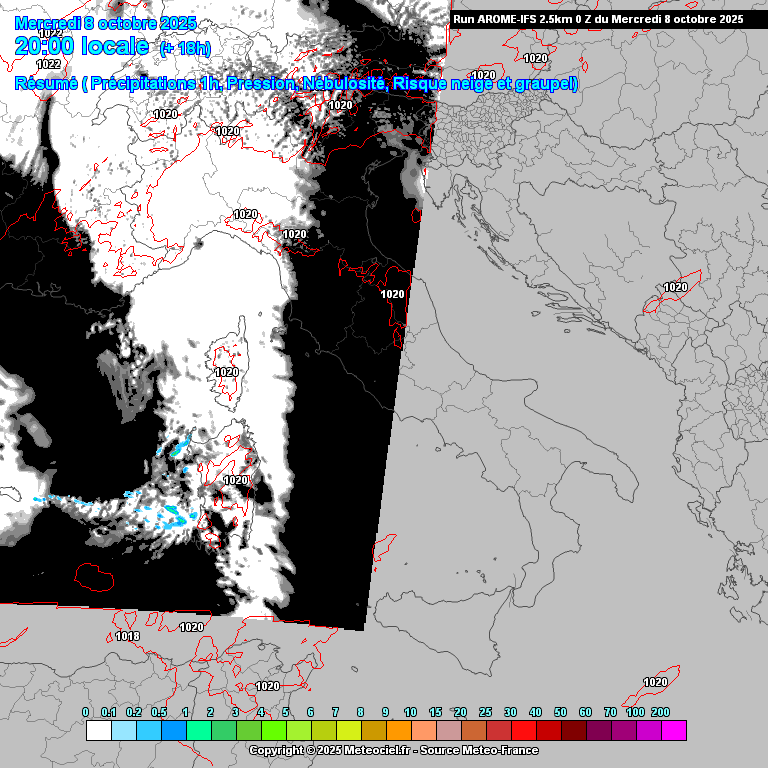Image resolution: width=768 pixels, height=768 pixels.
Task: Click the white 0 mm legend swatch
Action: pos(98,731)
